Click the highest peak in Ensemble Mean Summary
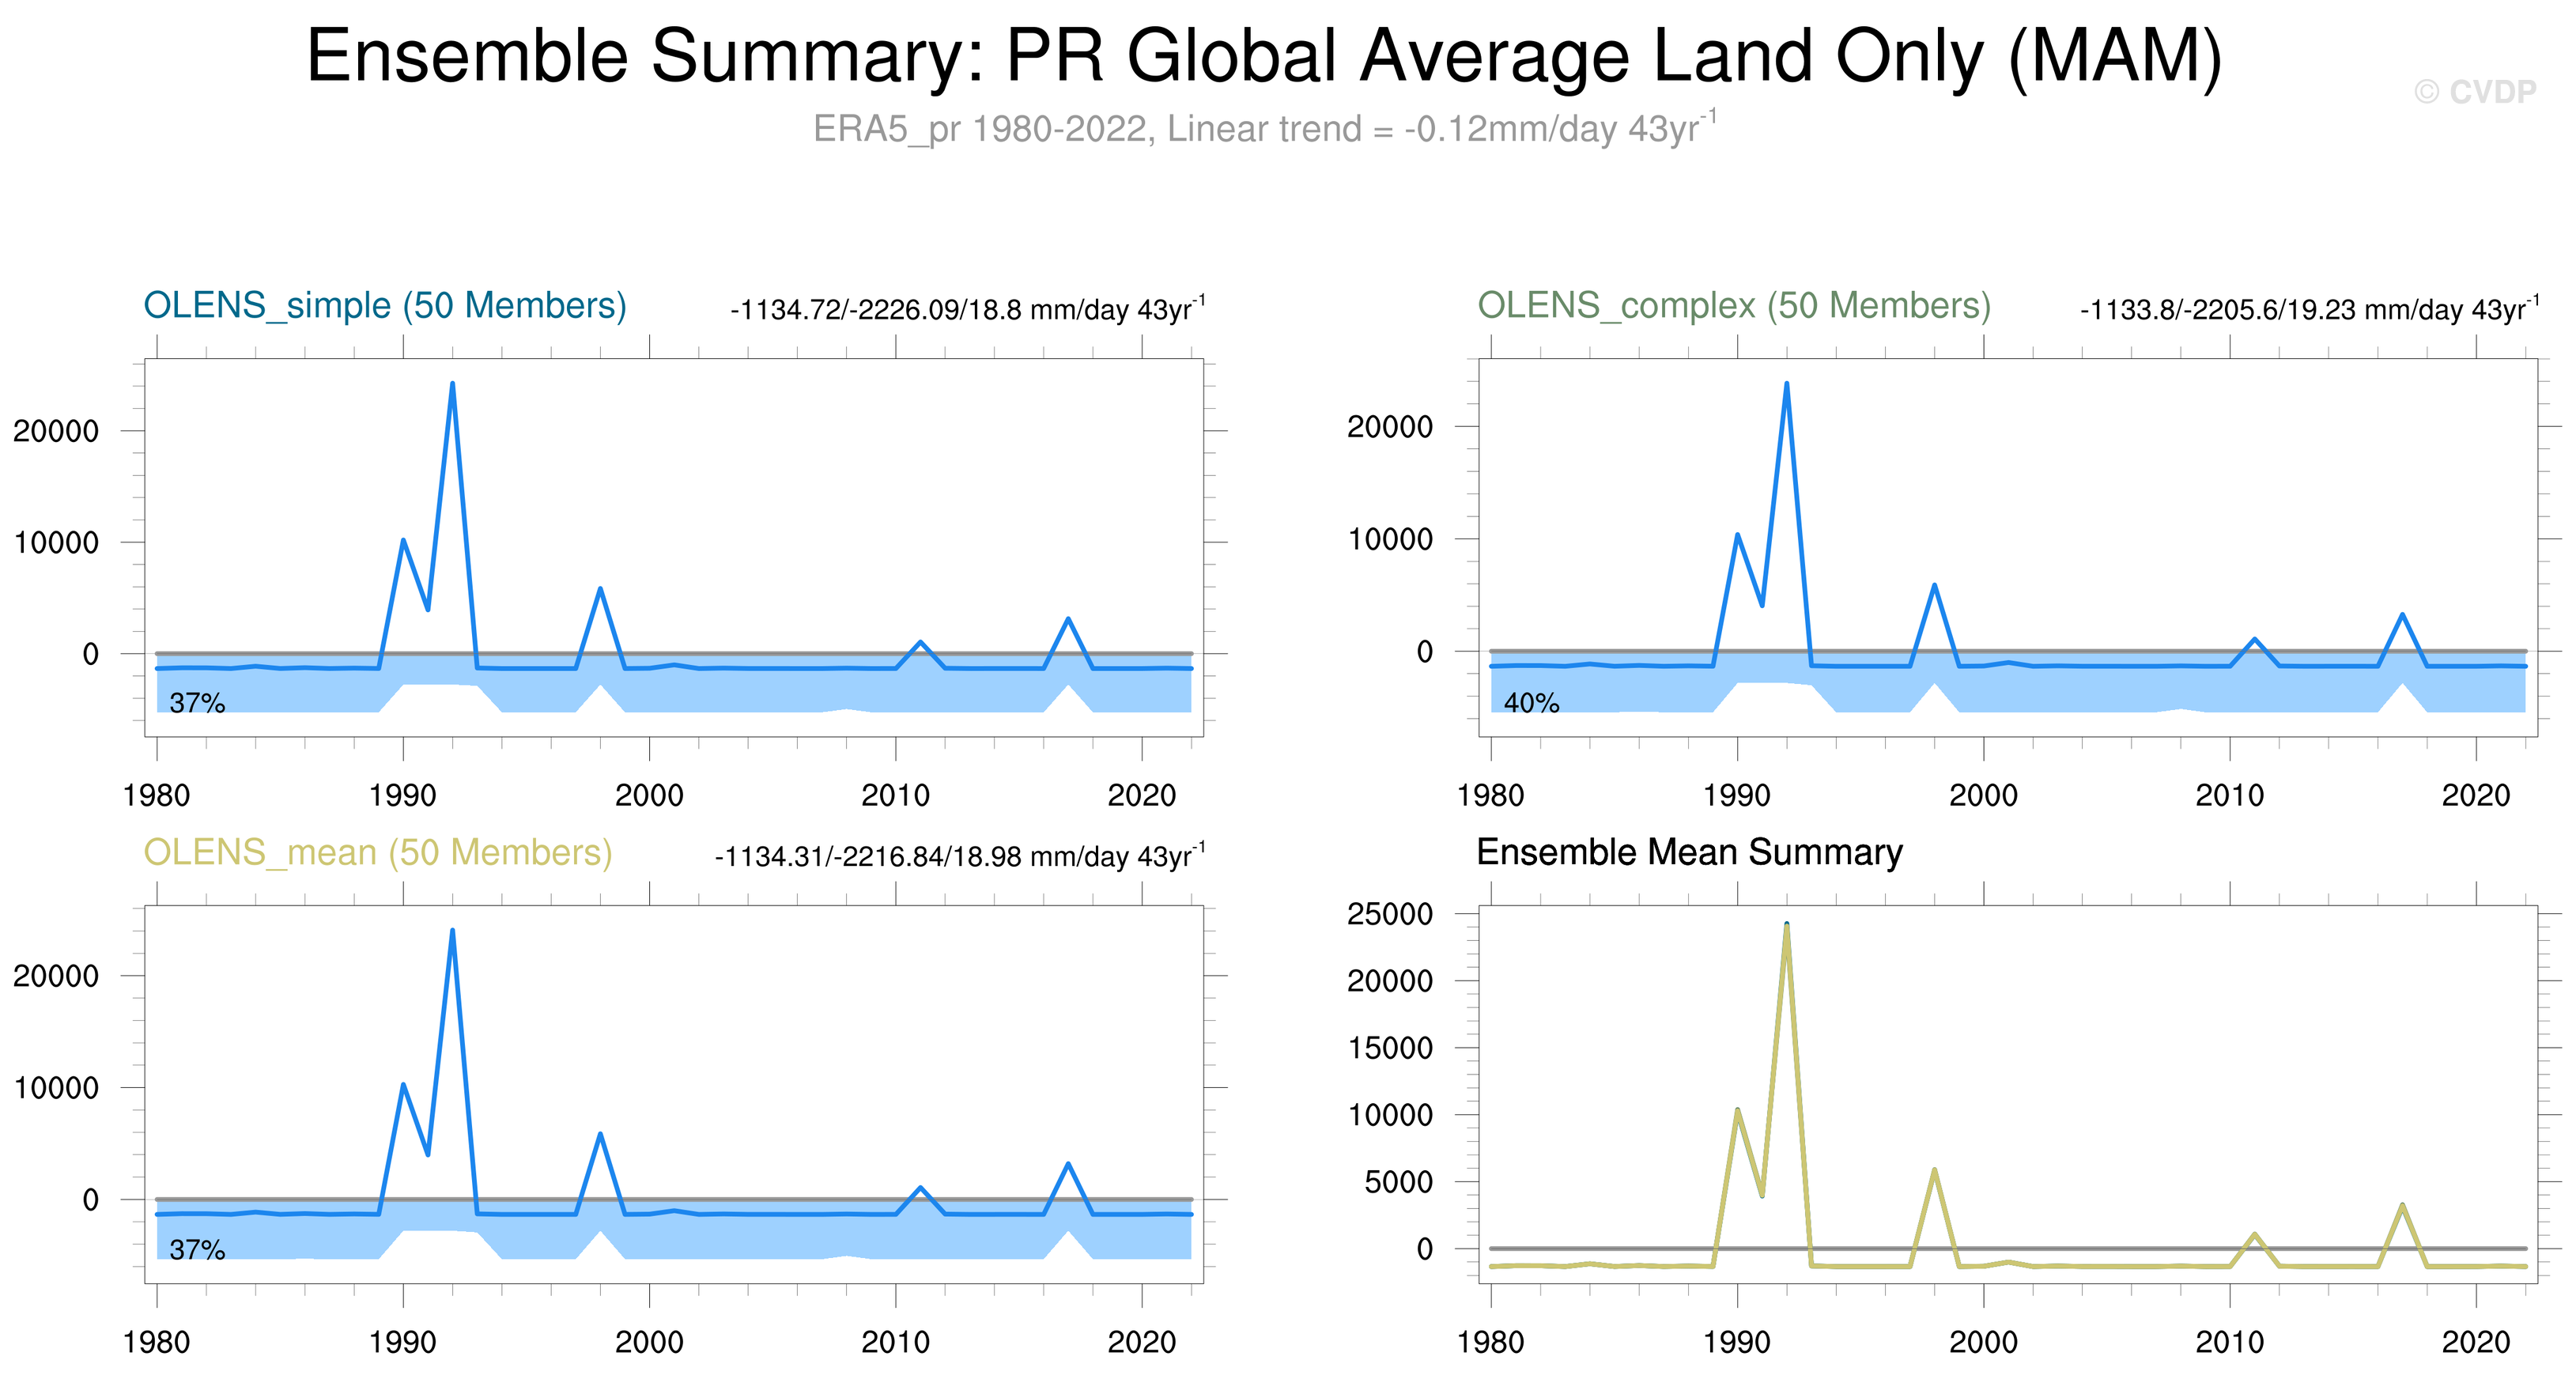The height and width of the screenshot is (1379, 2576). click(x=1786, y=927)
